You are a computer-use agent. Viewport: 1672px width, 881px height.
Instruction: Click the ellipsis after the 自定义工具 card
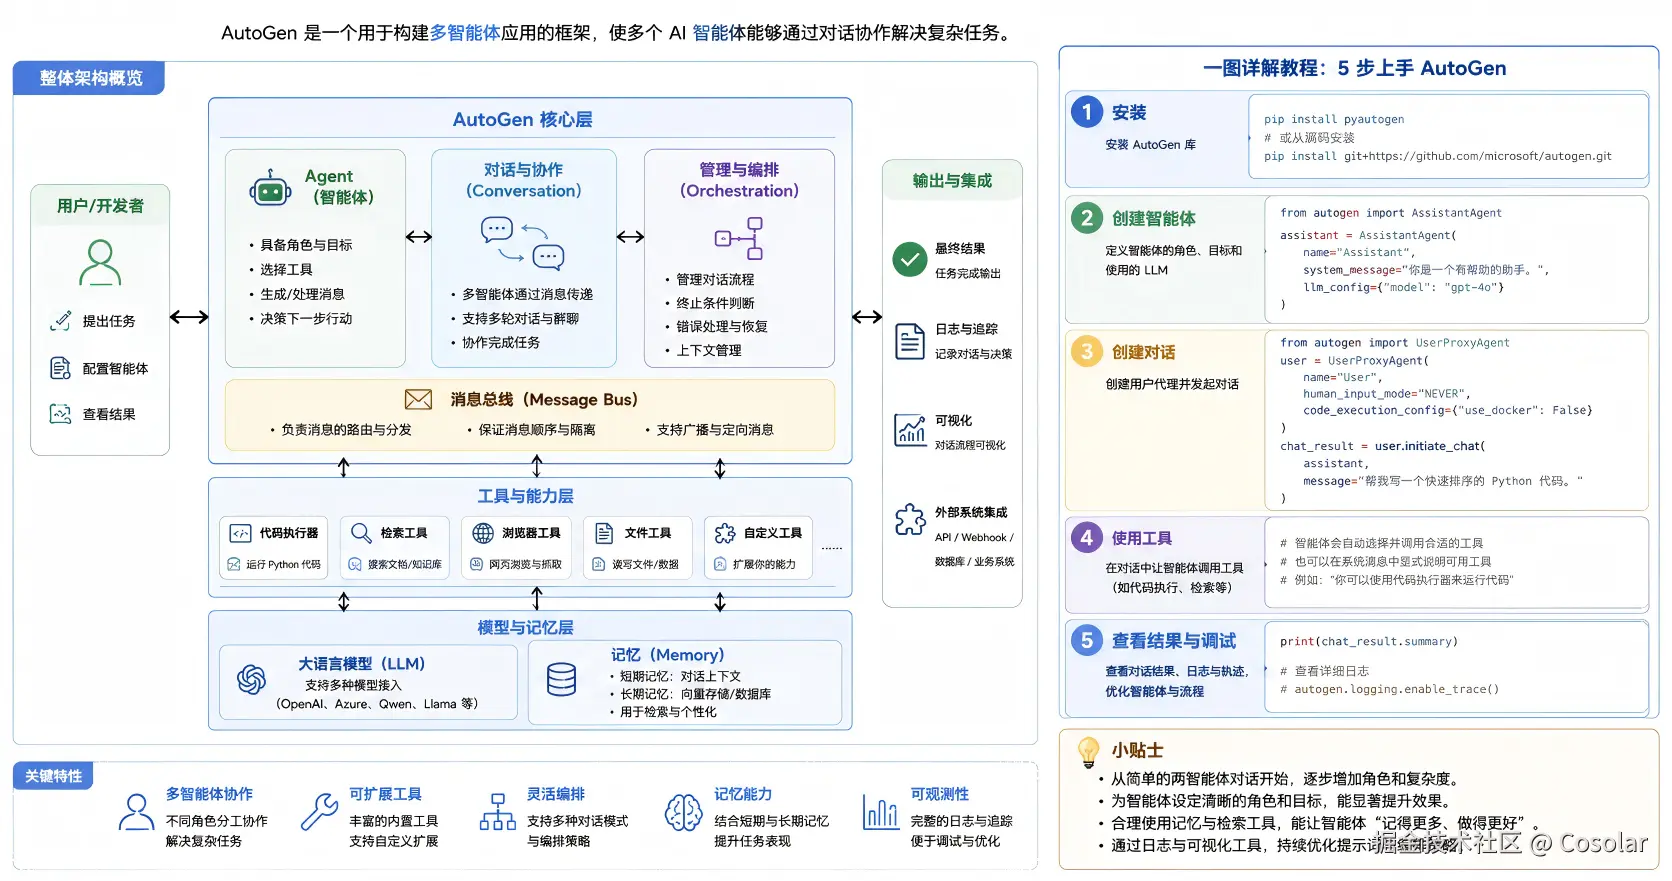click(x=832, y=548)
